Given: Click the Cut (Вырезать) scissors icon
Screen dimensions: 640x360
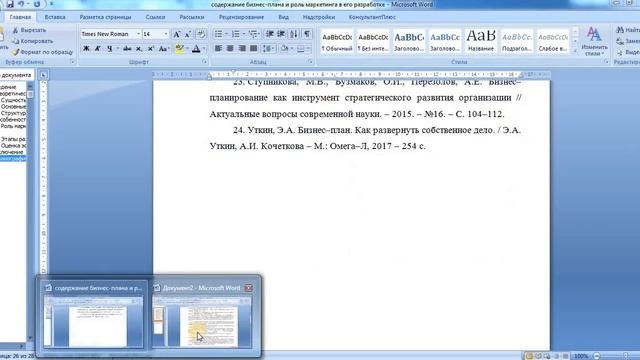Looking at the screenshot, I should pyautogui.click(x=16, y=30).
